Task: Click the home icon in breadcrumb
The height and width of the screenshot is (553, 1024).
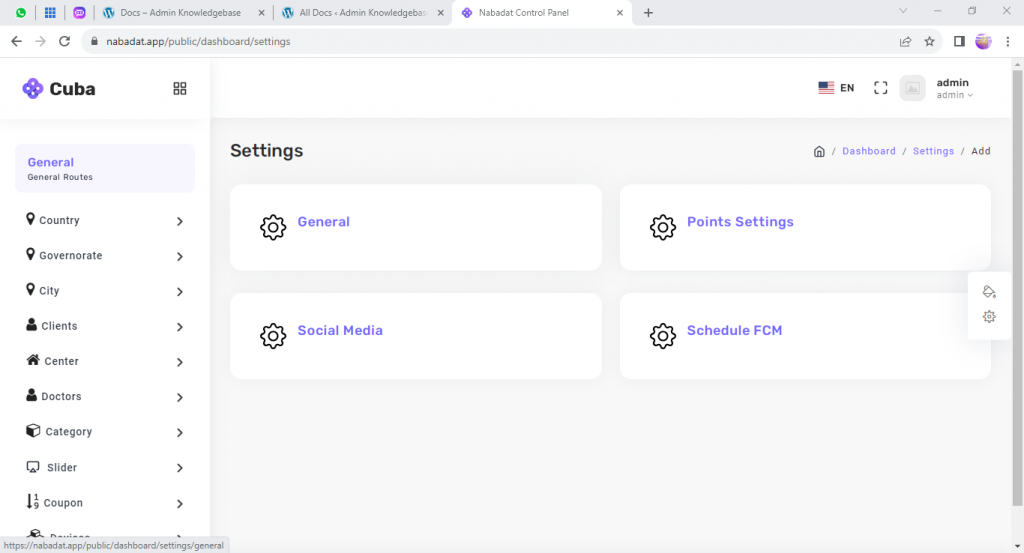Action: (x=819, y=151)
